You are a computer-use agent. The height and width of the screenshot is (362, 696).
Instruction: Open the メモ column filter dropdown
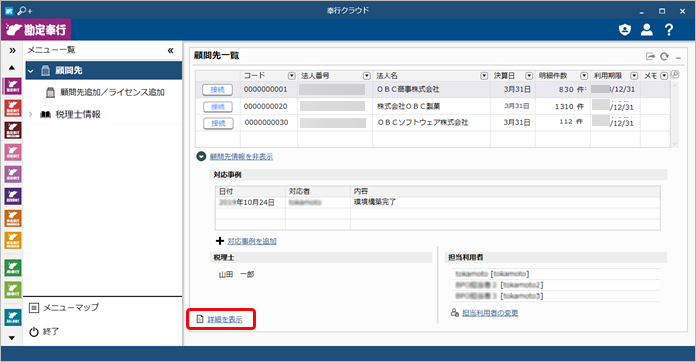point(664,76)
